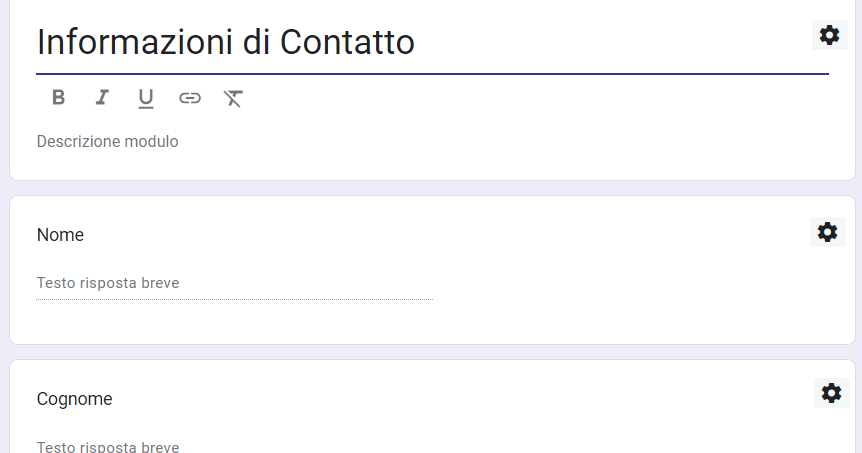Click empty space right of Cognome title
Viewport: 862px width, 453px height.
[x=450, y=399]
